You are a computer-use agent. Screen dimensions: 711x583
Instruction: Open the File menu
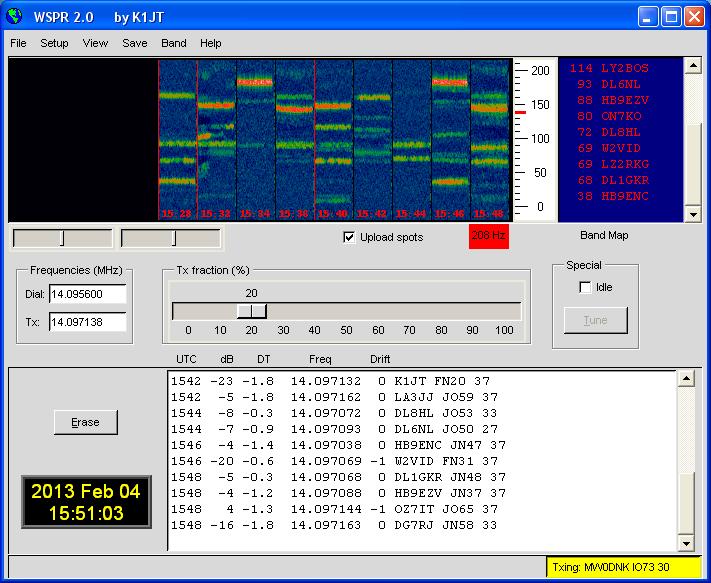pos(18,43)
